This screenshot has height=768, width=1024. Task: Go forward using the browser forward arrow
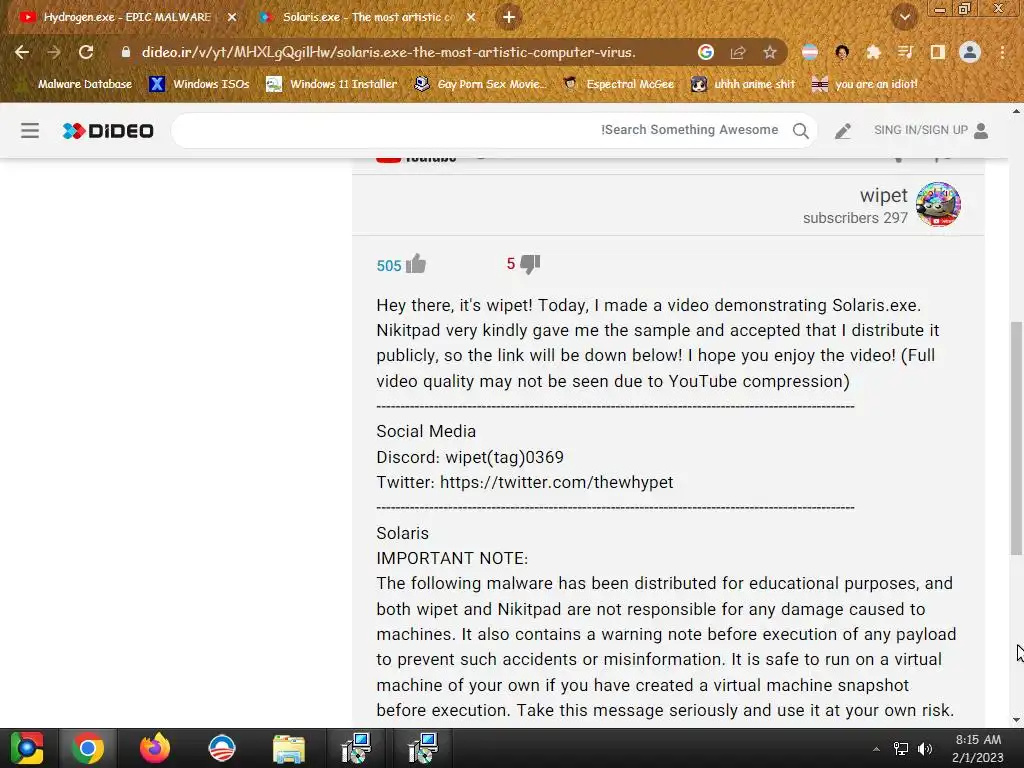tap(54, 52)
